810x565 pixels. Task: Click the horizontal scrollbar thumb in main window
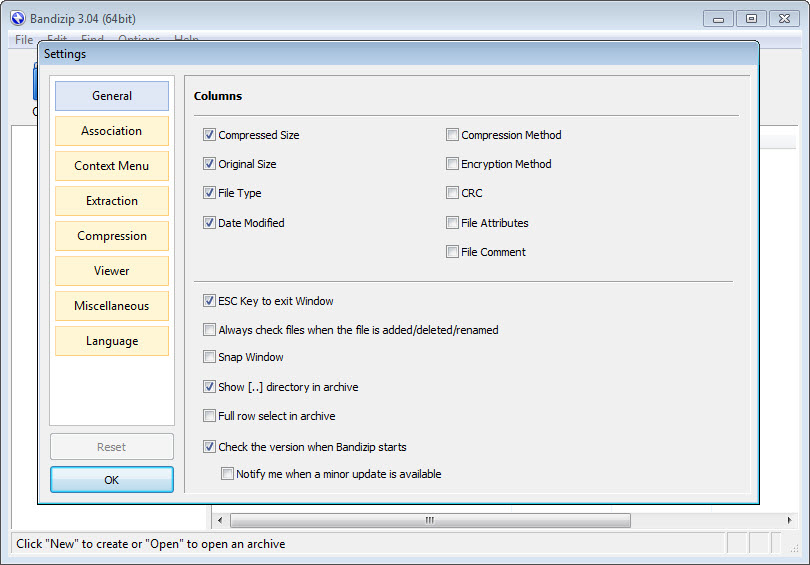point(430,520)
